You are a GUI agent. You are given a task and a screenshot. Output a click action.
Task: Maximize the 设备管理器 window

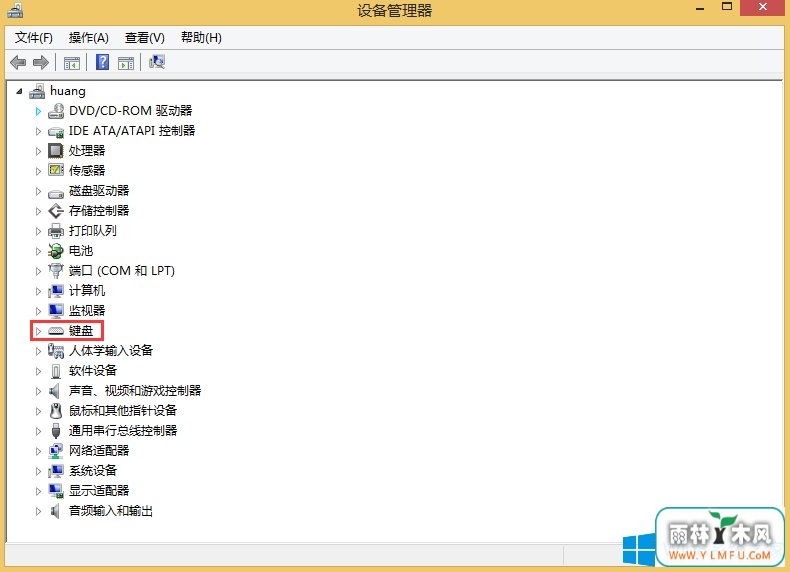[727, 7]
